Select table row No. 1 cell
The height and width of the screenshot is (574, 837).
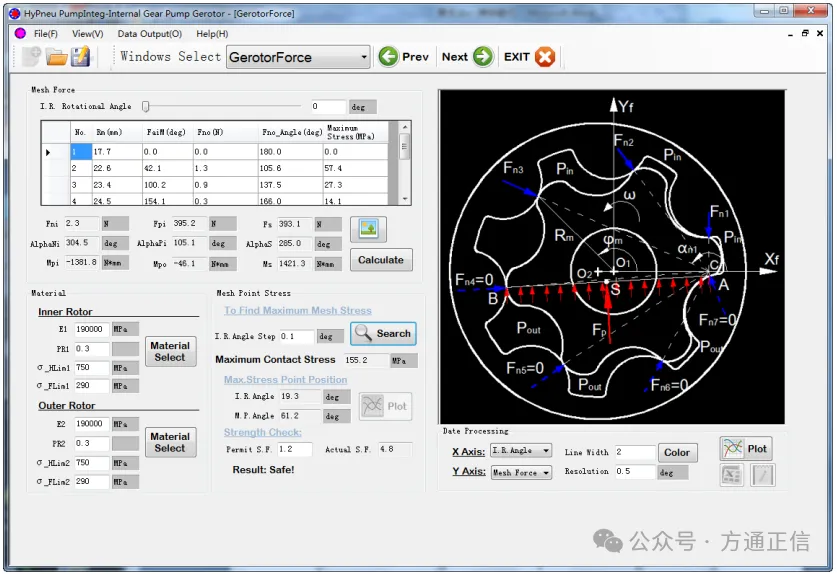coord(81,152)
